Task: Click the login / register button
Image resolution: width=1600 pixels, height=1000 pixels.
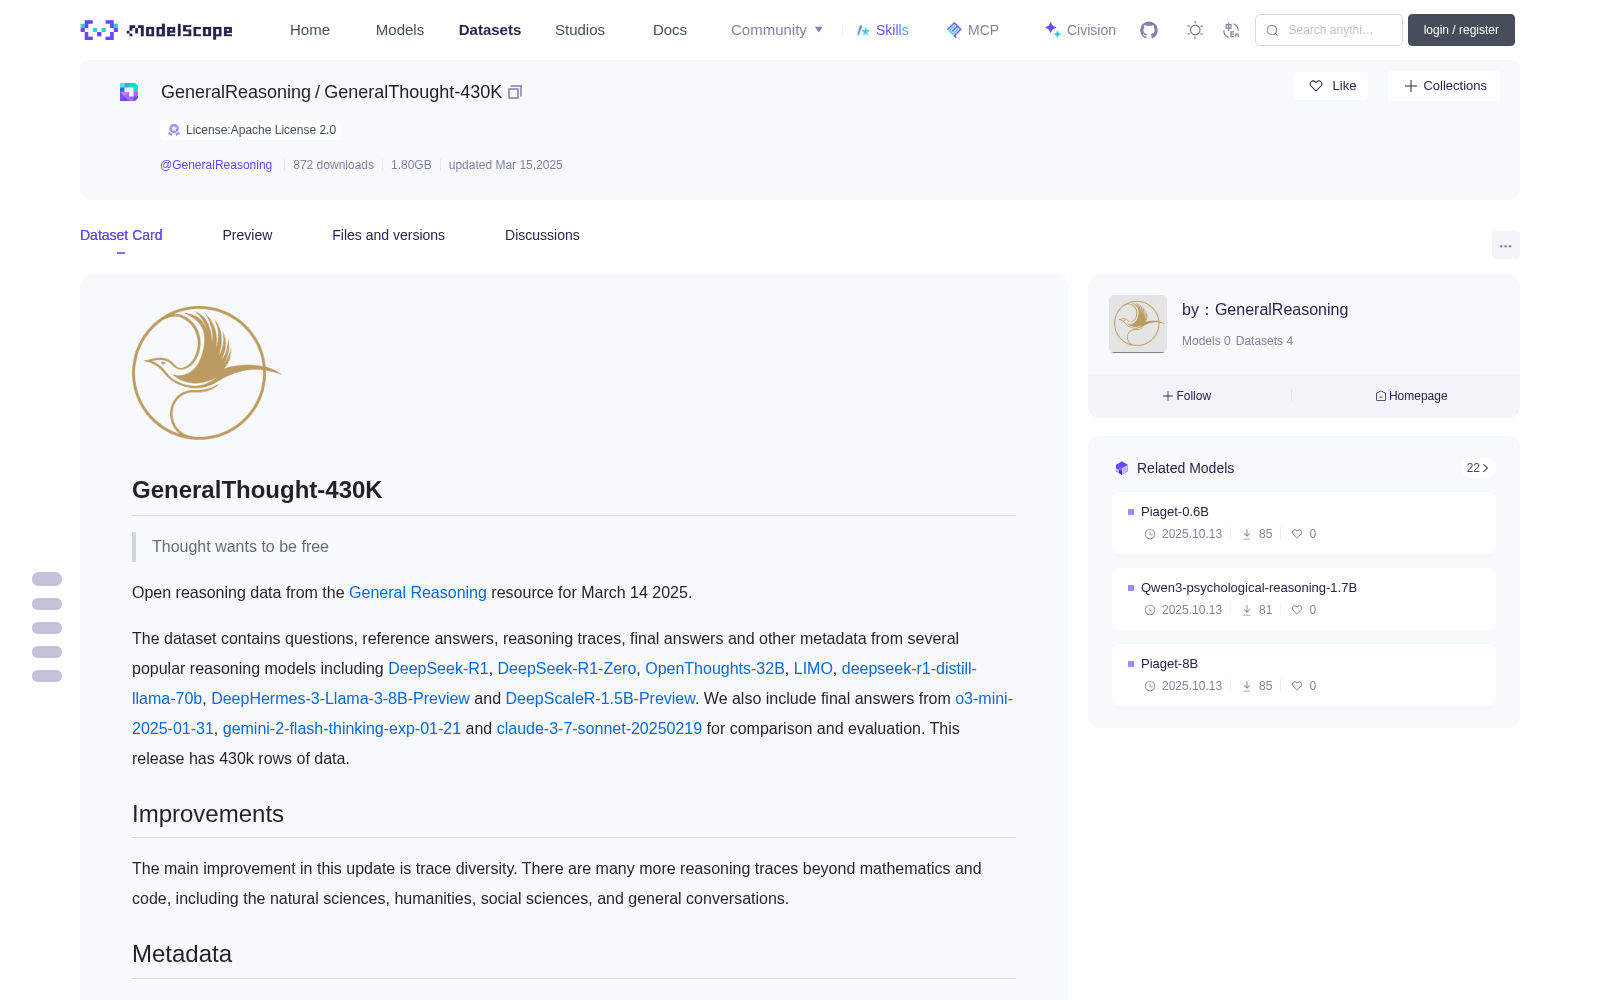Action: (x=1461, y=30)
